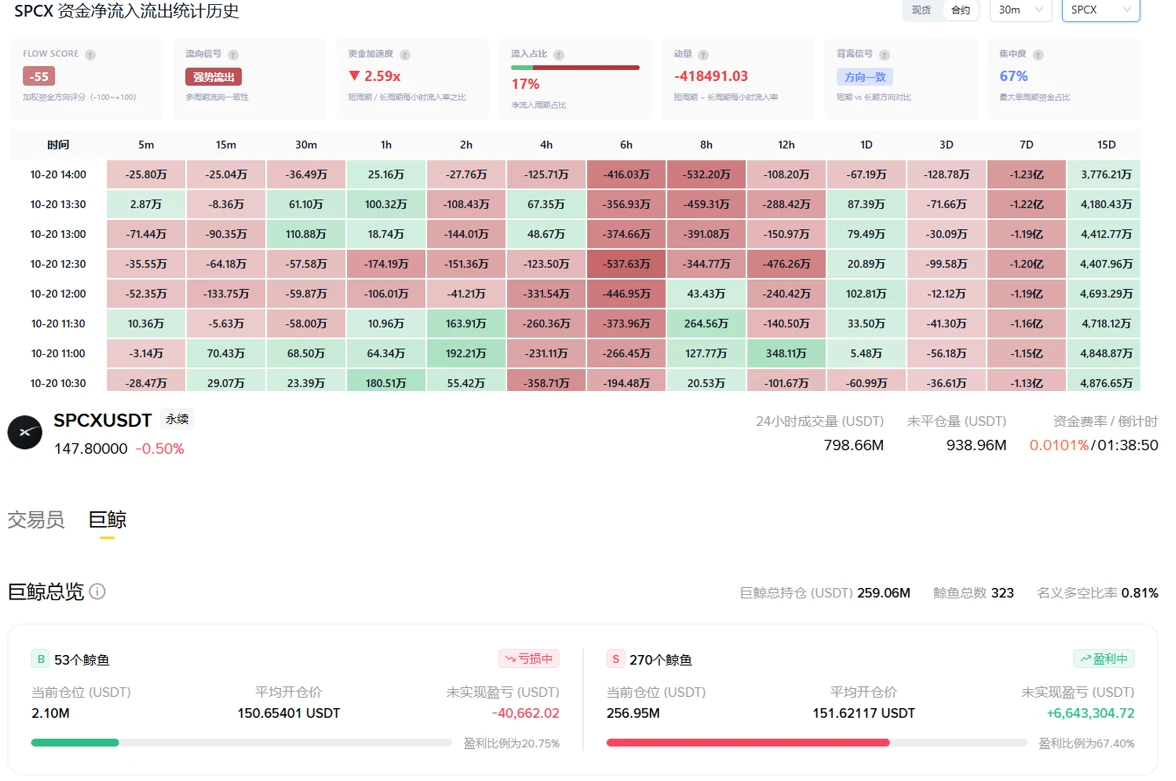Open the FLOW SCORE help tooltip icon

(90, 55)
